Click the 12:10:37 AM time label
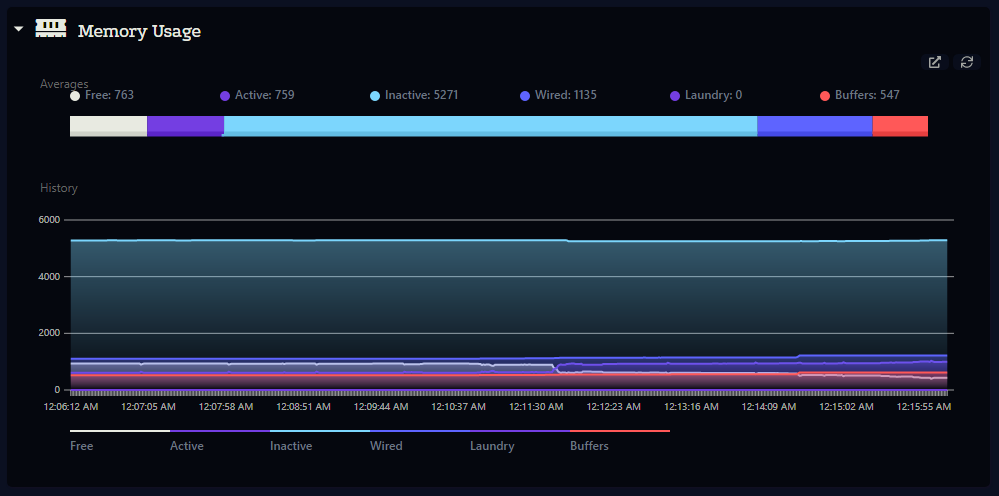999x496 pixels. click(459, 407)
